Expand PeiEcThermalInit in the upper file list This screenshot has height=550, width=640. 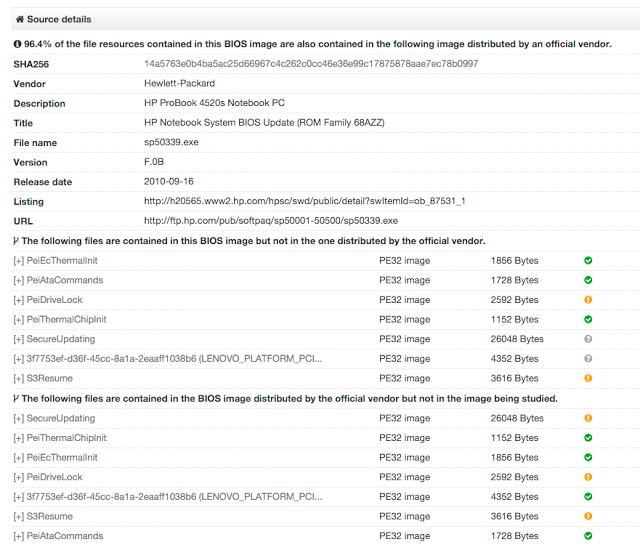[x=18, y=261]
